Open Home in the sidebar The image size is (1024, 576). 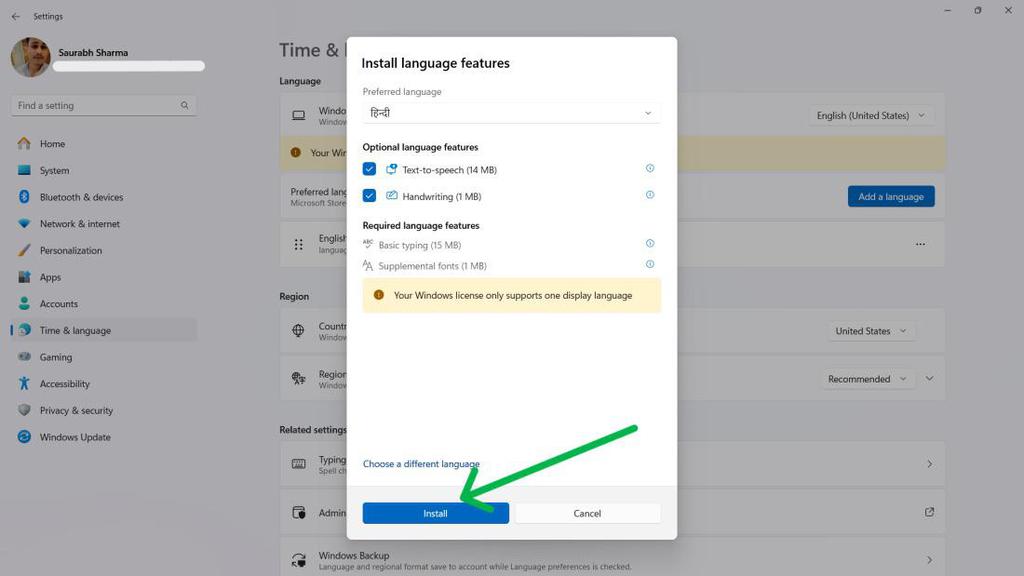point(103,144)
